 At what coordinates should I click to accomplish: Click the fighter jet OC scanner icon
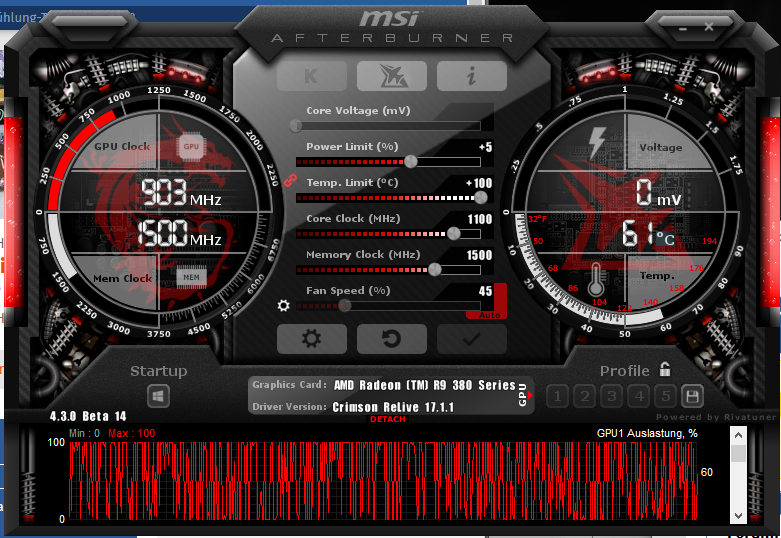click(x=392, y=76)
